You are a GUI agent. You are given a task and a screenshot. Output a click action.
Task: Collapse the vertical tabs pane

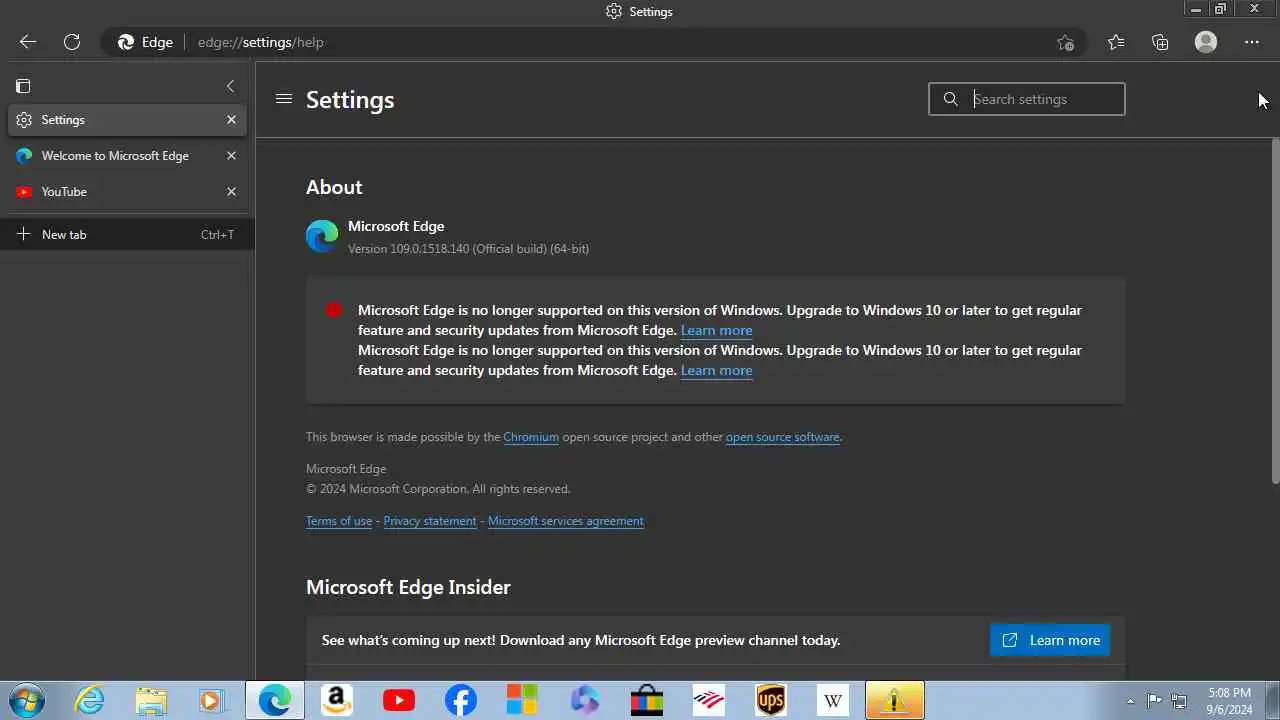click(230, 86)
